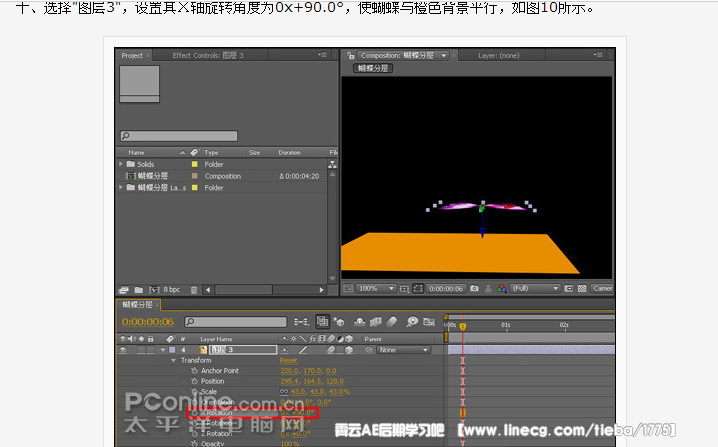This screenshot has width=718, height=447.
Task: Toggle mask and shape path visibility
Action: [x=418, y=289]
